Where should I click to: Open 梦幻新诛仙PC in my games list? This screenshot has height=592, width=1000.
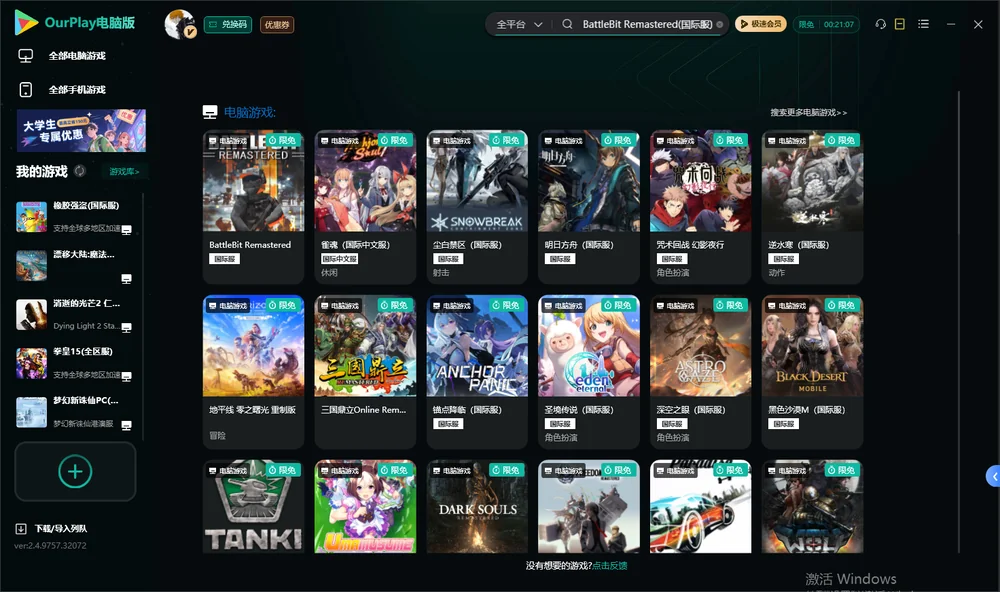tap(74, 412)
